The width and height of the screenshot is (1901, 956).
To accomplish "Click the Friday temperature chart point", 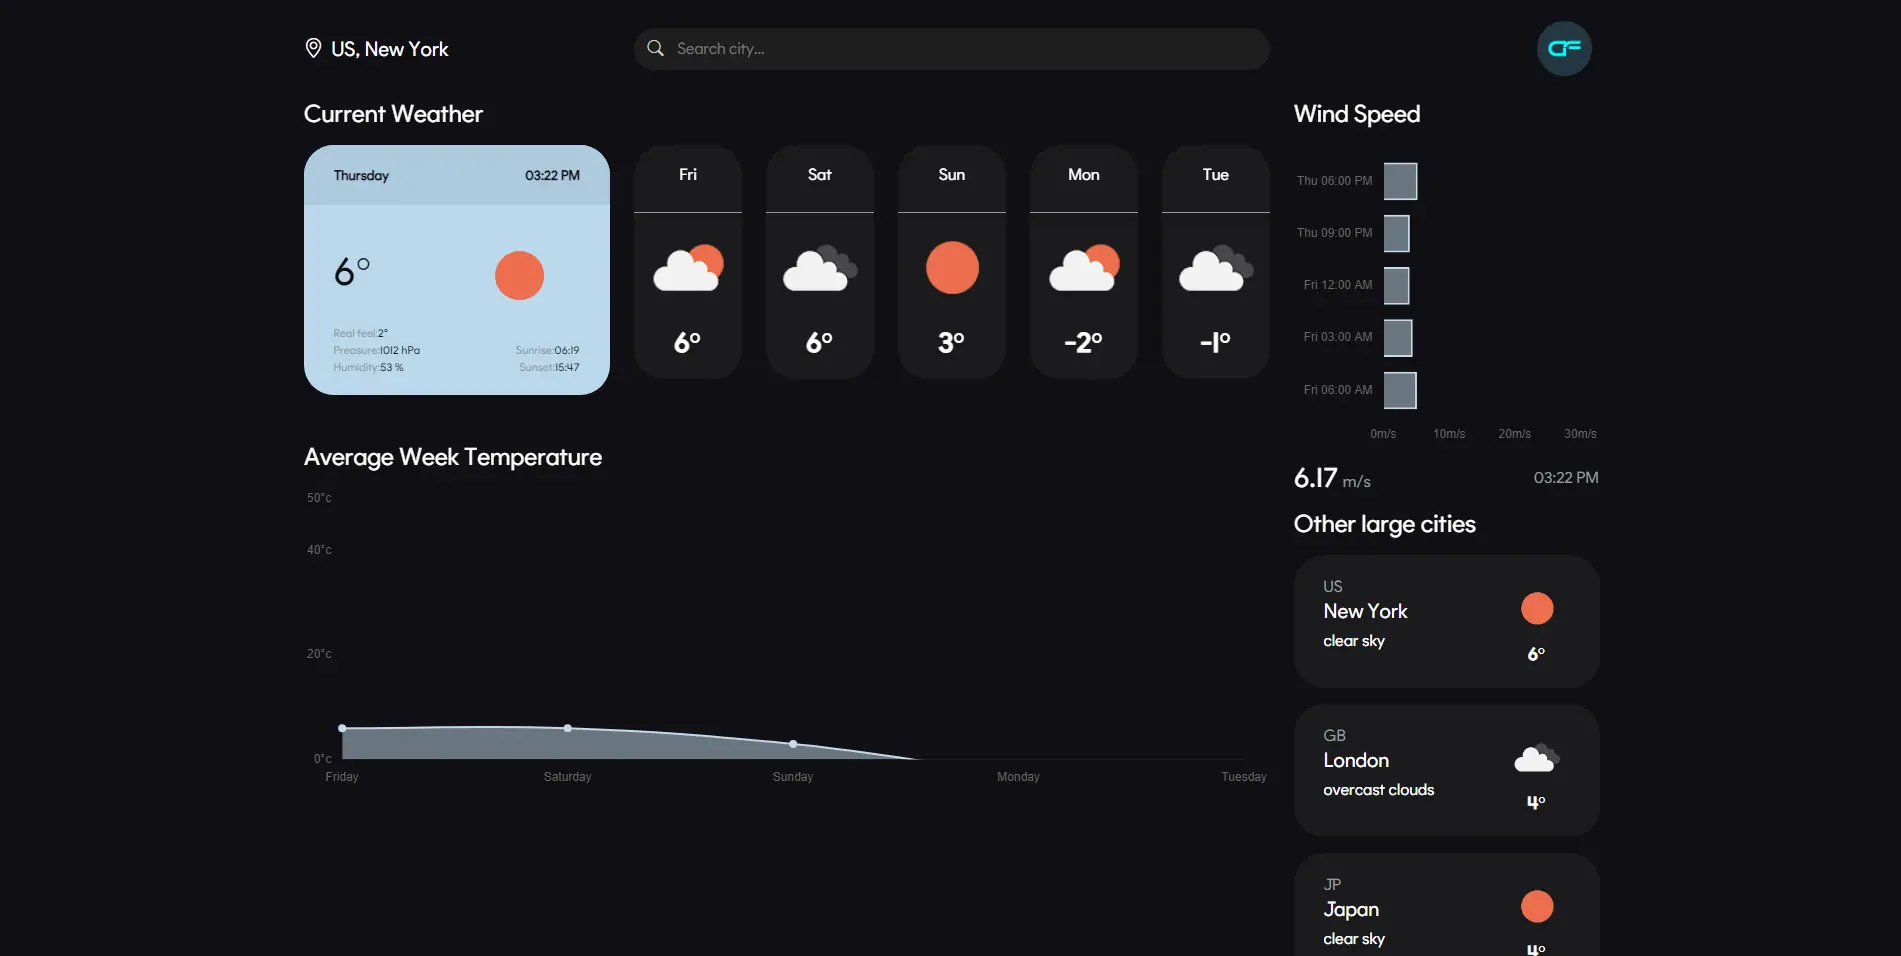I will tap(342, 728).
